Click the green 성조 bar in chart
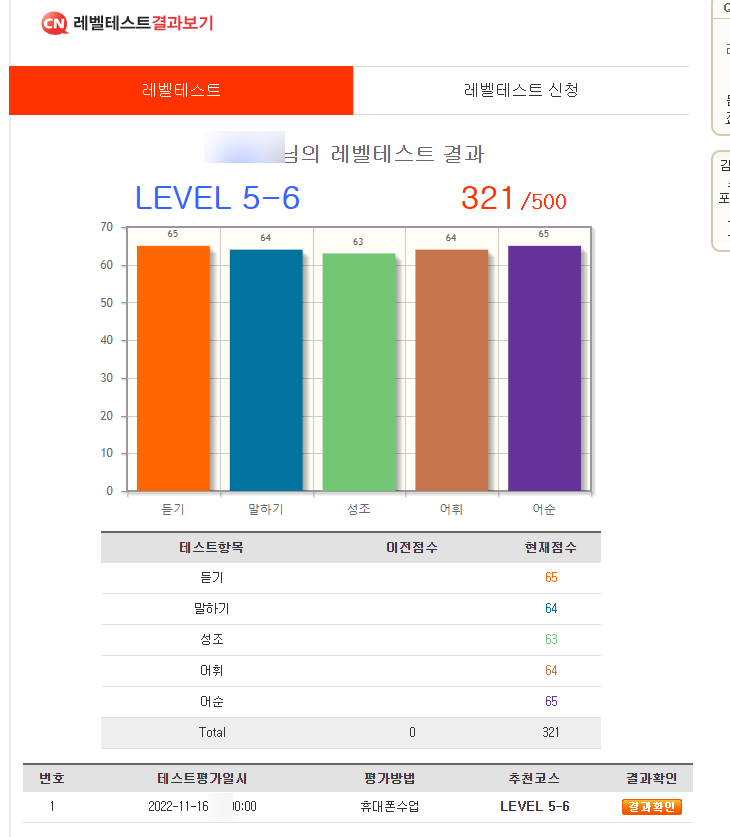This screenshot has width=730, height=837. pos(359,372)
